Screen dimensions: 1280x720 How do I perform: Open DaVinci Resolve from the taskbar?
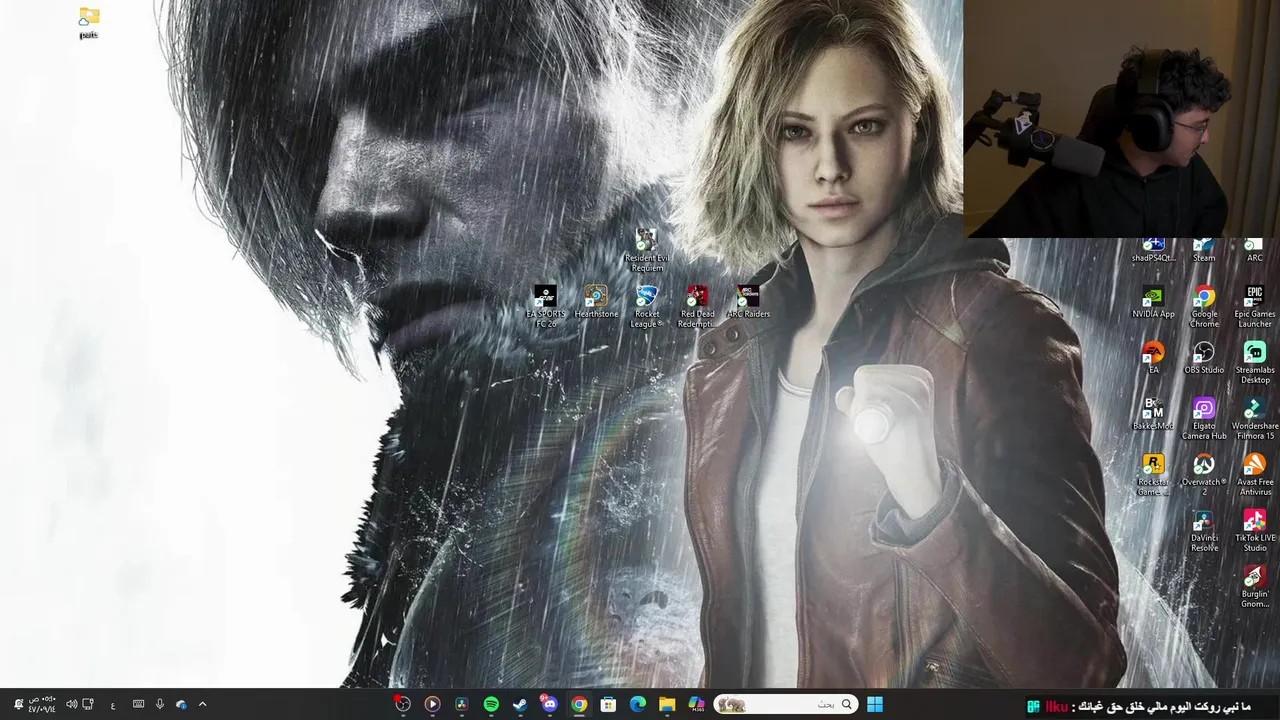[x=461, y=704]
